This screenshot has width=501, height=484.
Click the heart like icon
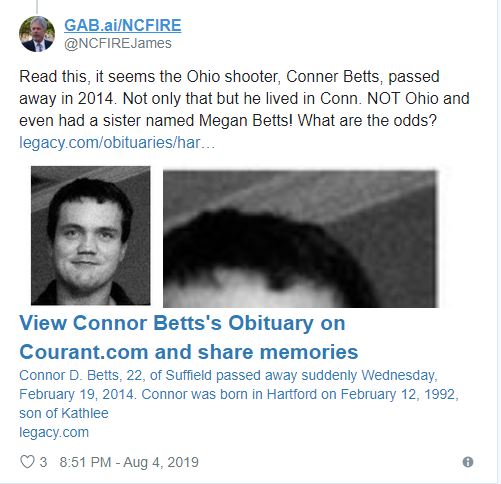[27, 462]
